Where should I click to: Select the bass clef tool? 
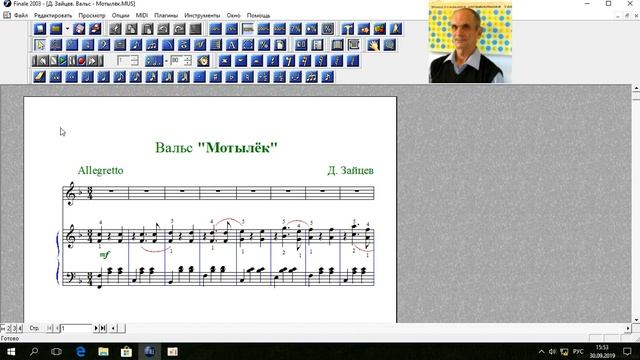pos(104,44)
